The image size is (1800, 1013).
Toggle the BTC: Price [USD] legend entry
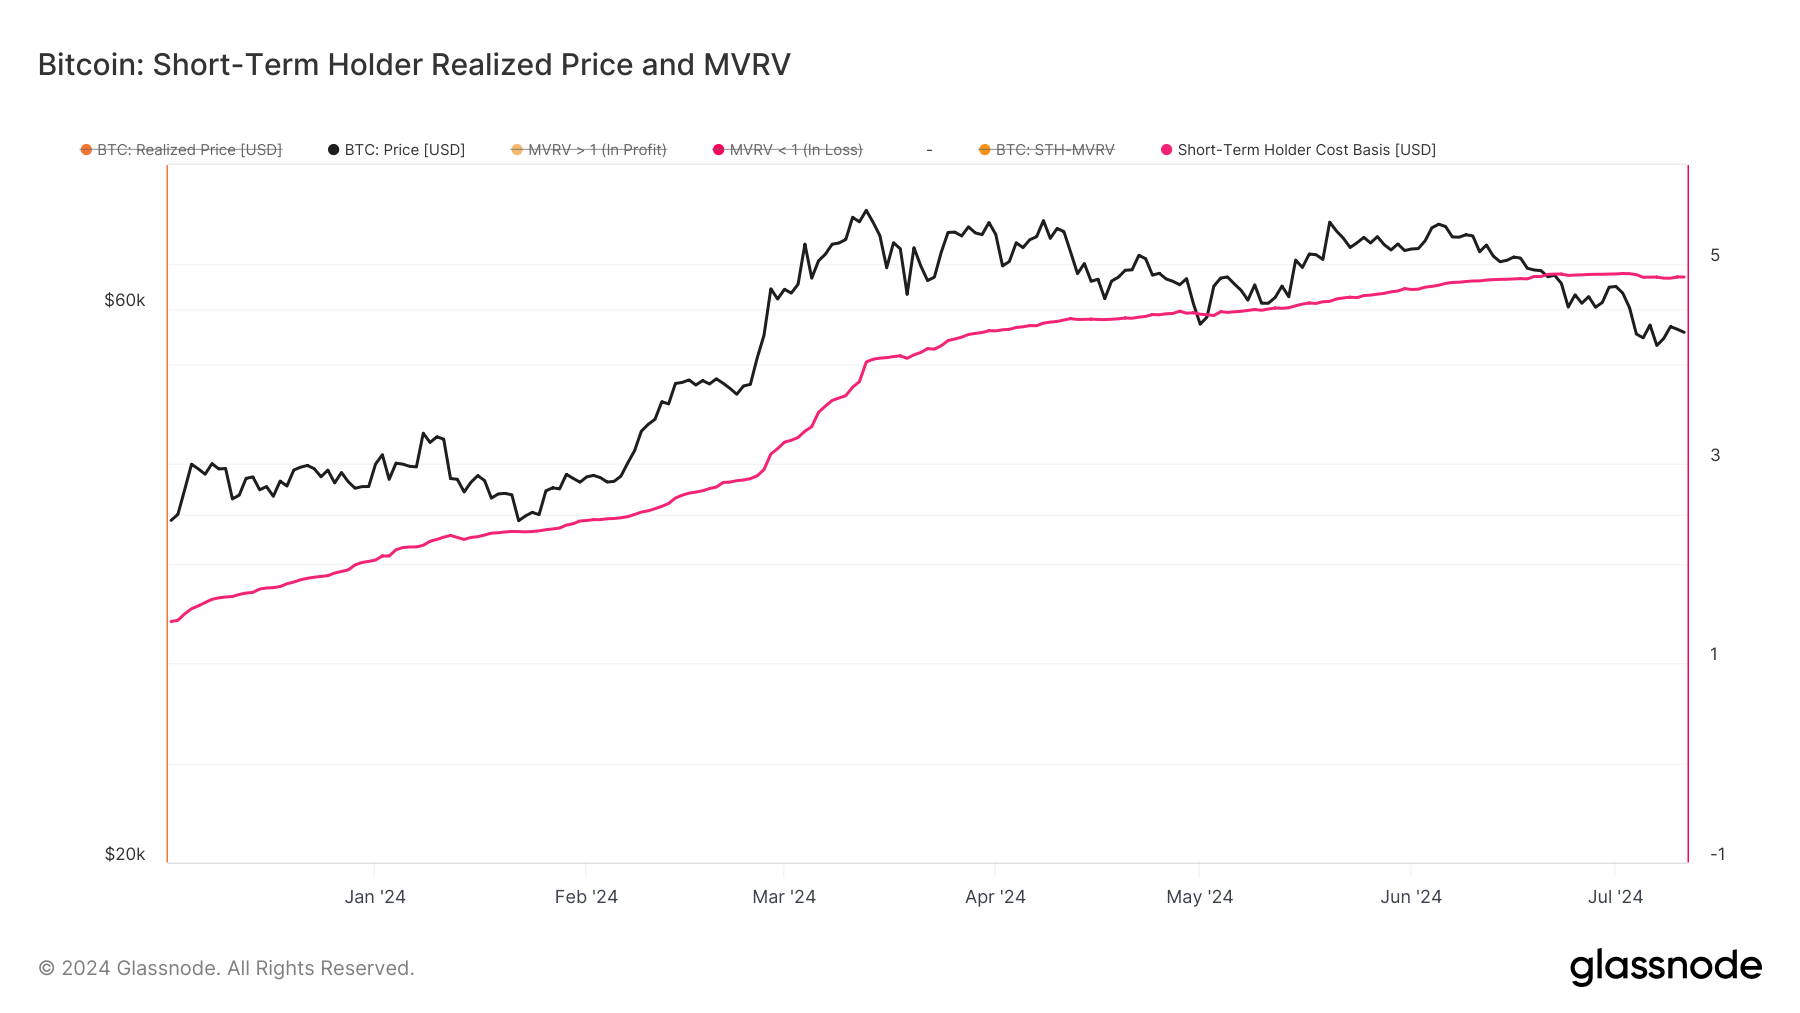pos(397,150)
